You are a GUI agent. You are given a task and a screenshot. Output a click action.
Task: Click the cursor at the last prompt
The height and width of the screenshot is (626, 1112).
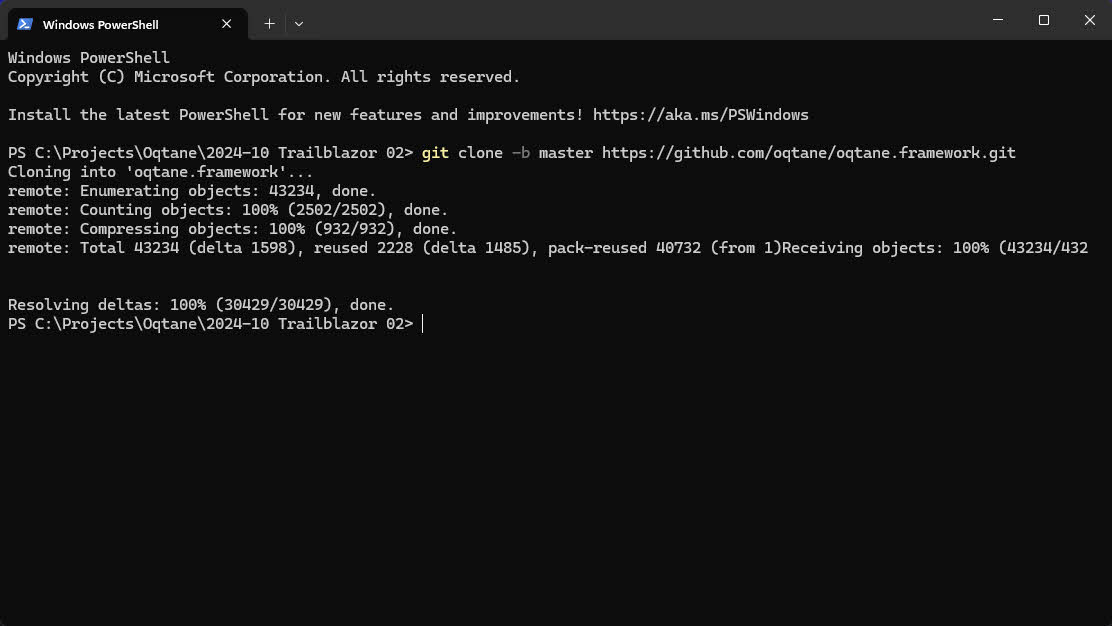423,324
